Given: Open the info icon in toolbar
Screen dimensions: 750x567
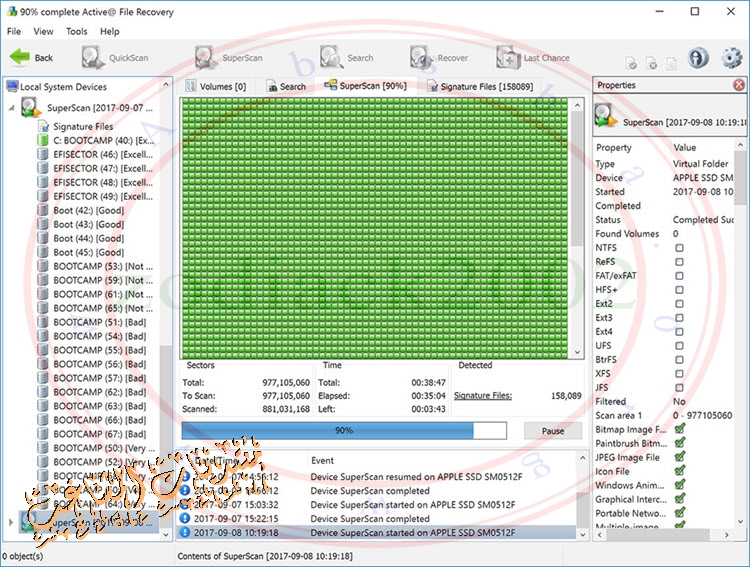Looking at the screenshot, I should [698, 58].
